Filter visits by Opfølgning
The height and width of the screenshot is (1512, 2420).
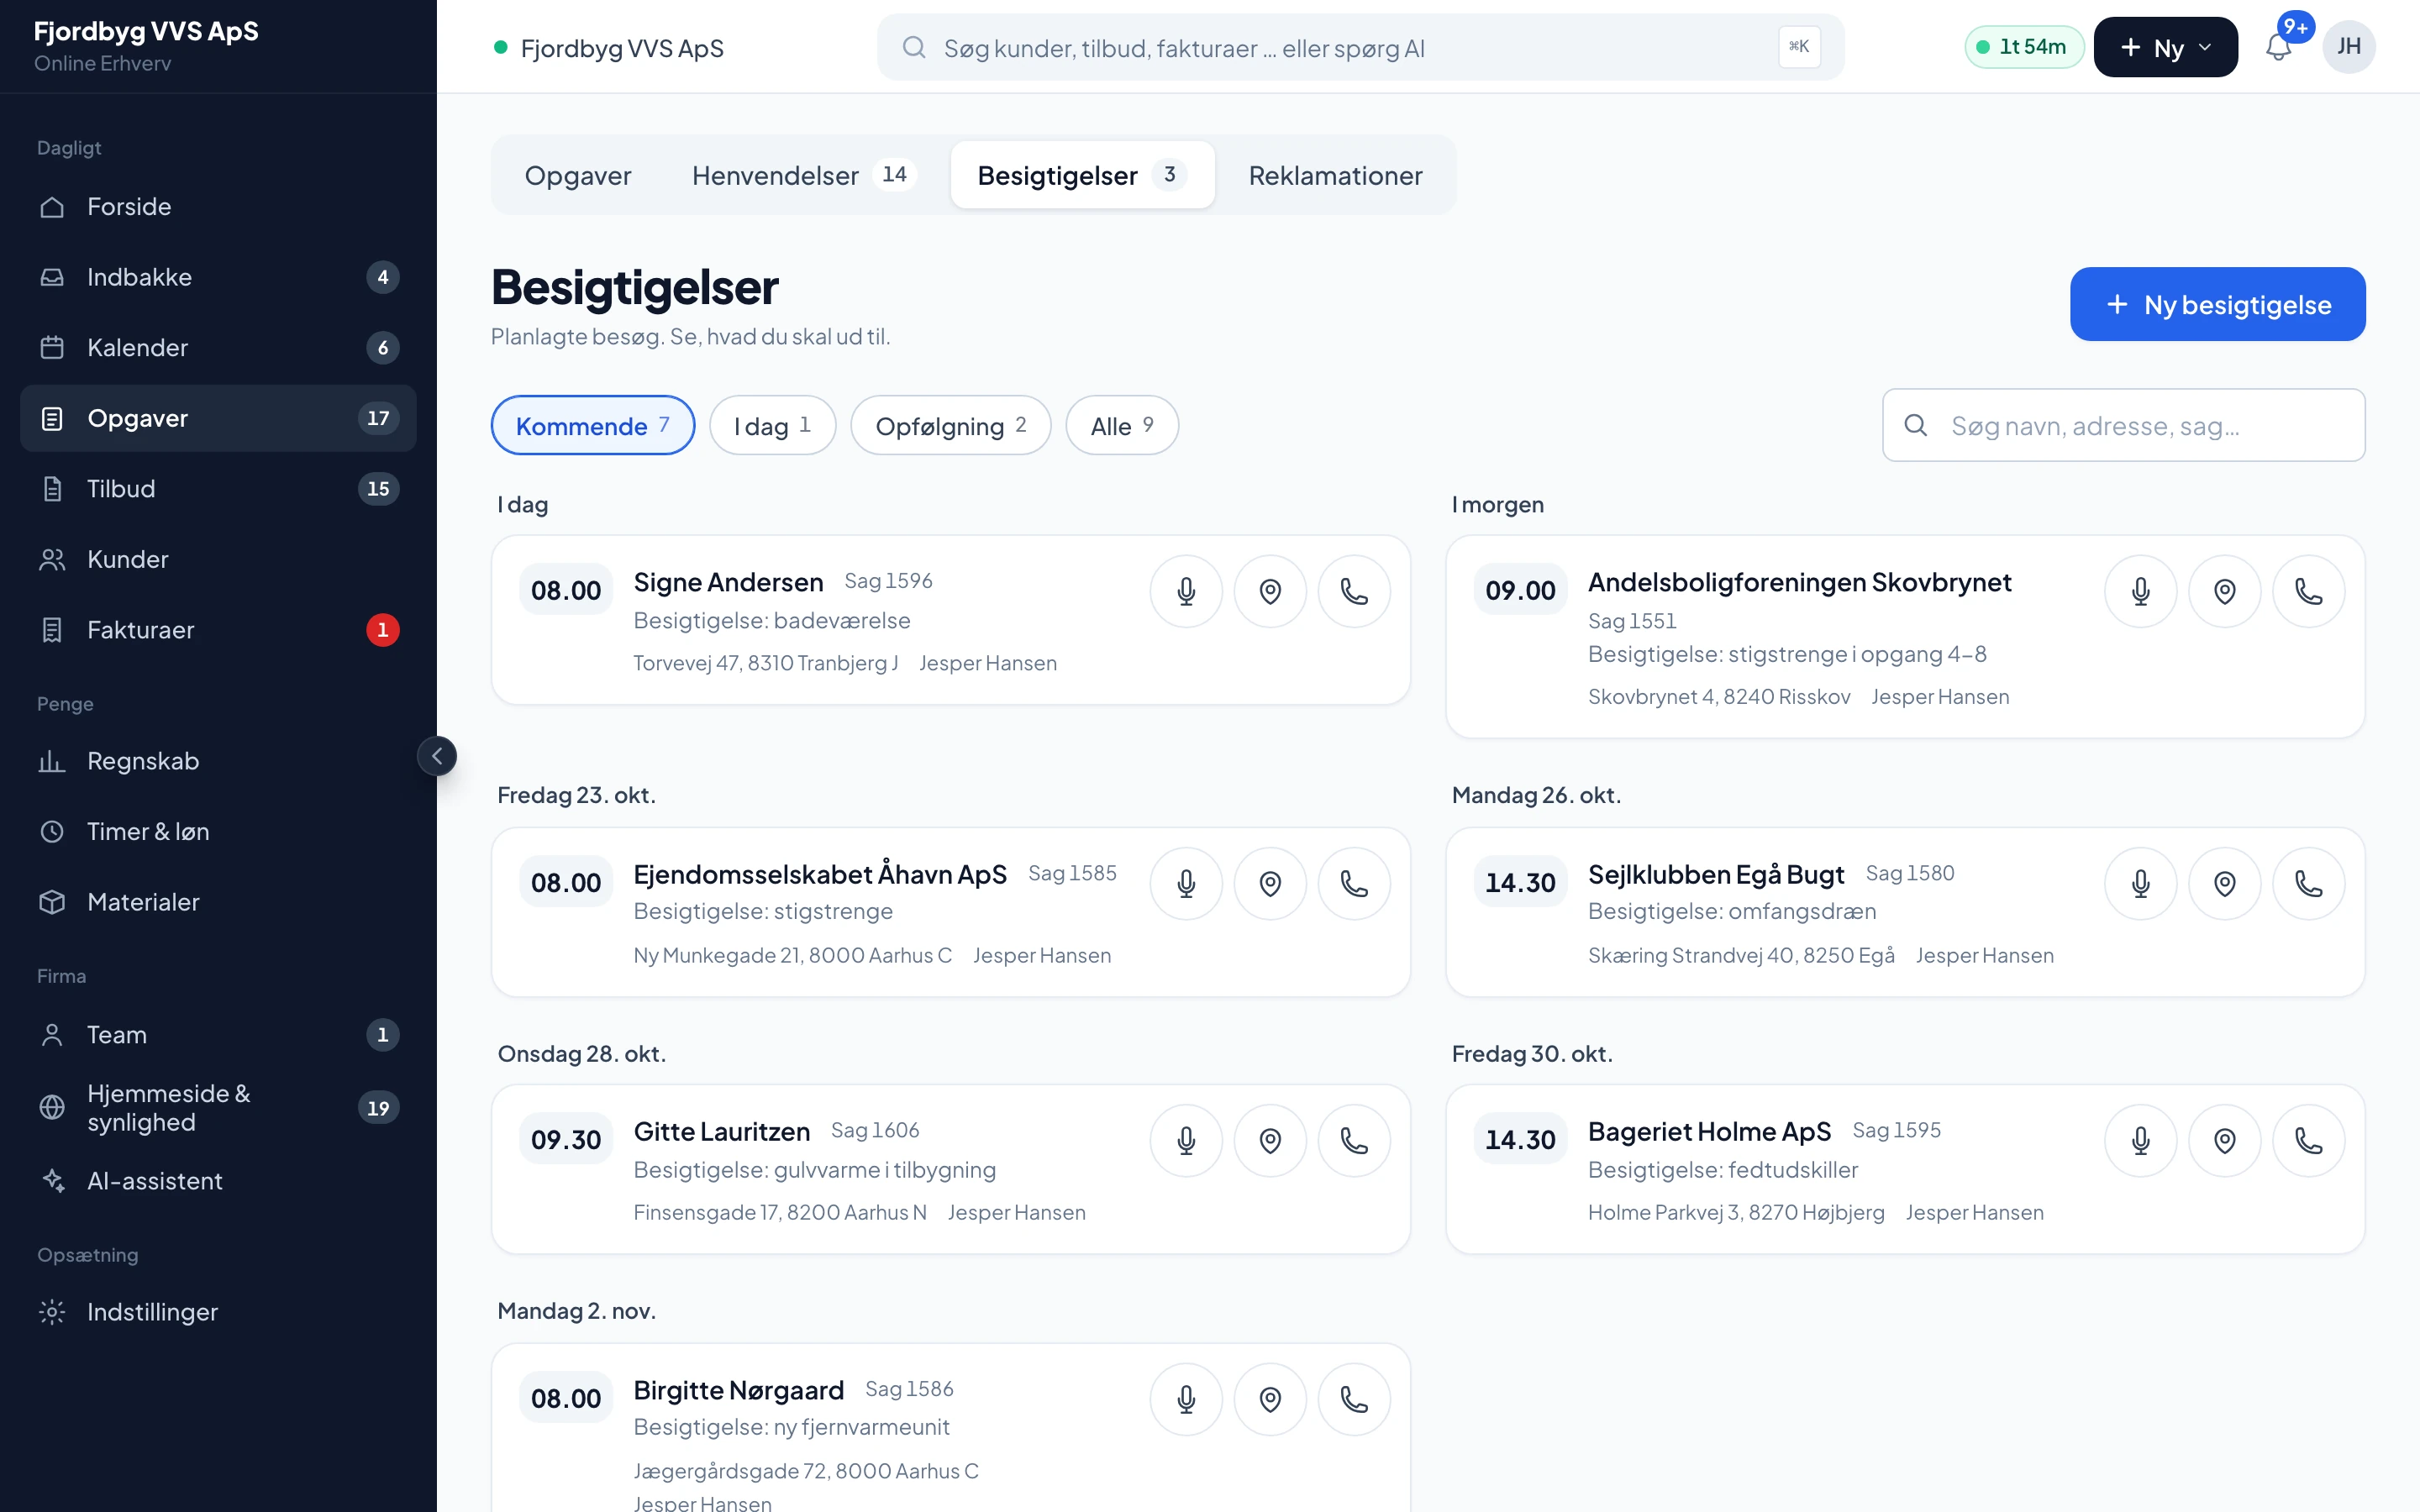pyautogui.click(x=951, y=425)
